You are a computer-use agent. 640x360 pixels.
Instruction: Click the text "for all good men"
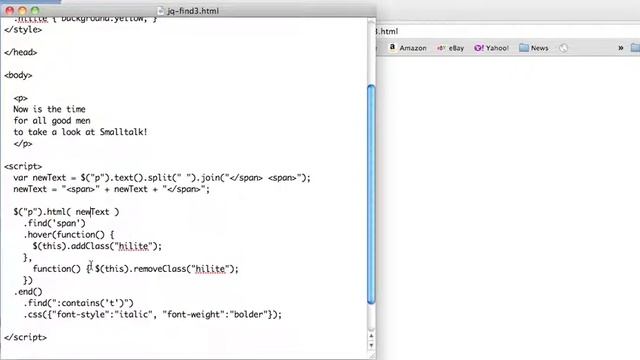point(52,120)
